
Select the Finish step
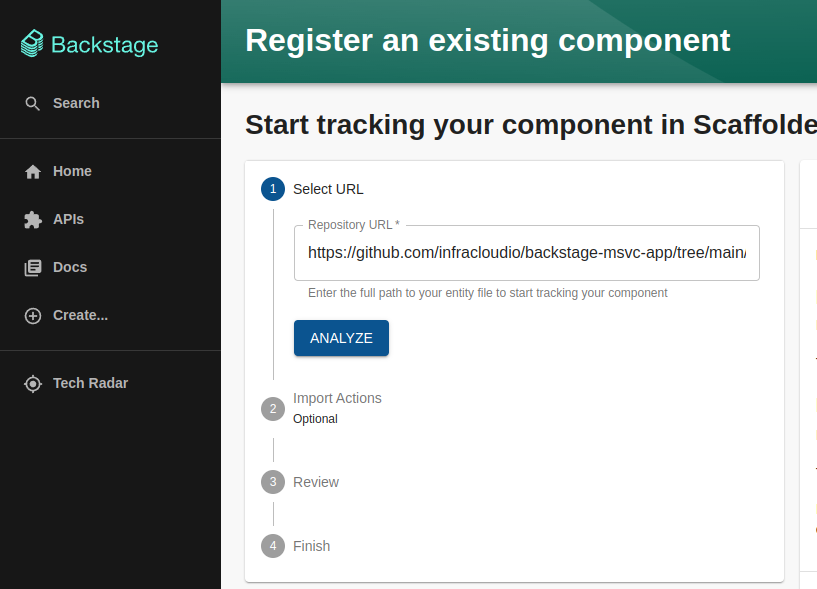point(311,546)
